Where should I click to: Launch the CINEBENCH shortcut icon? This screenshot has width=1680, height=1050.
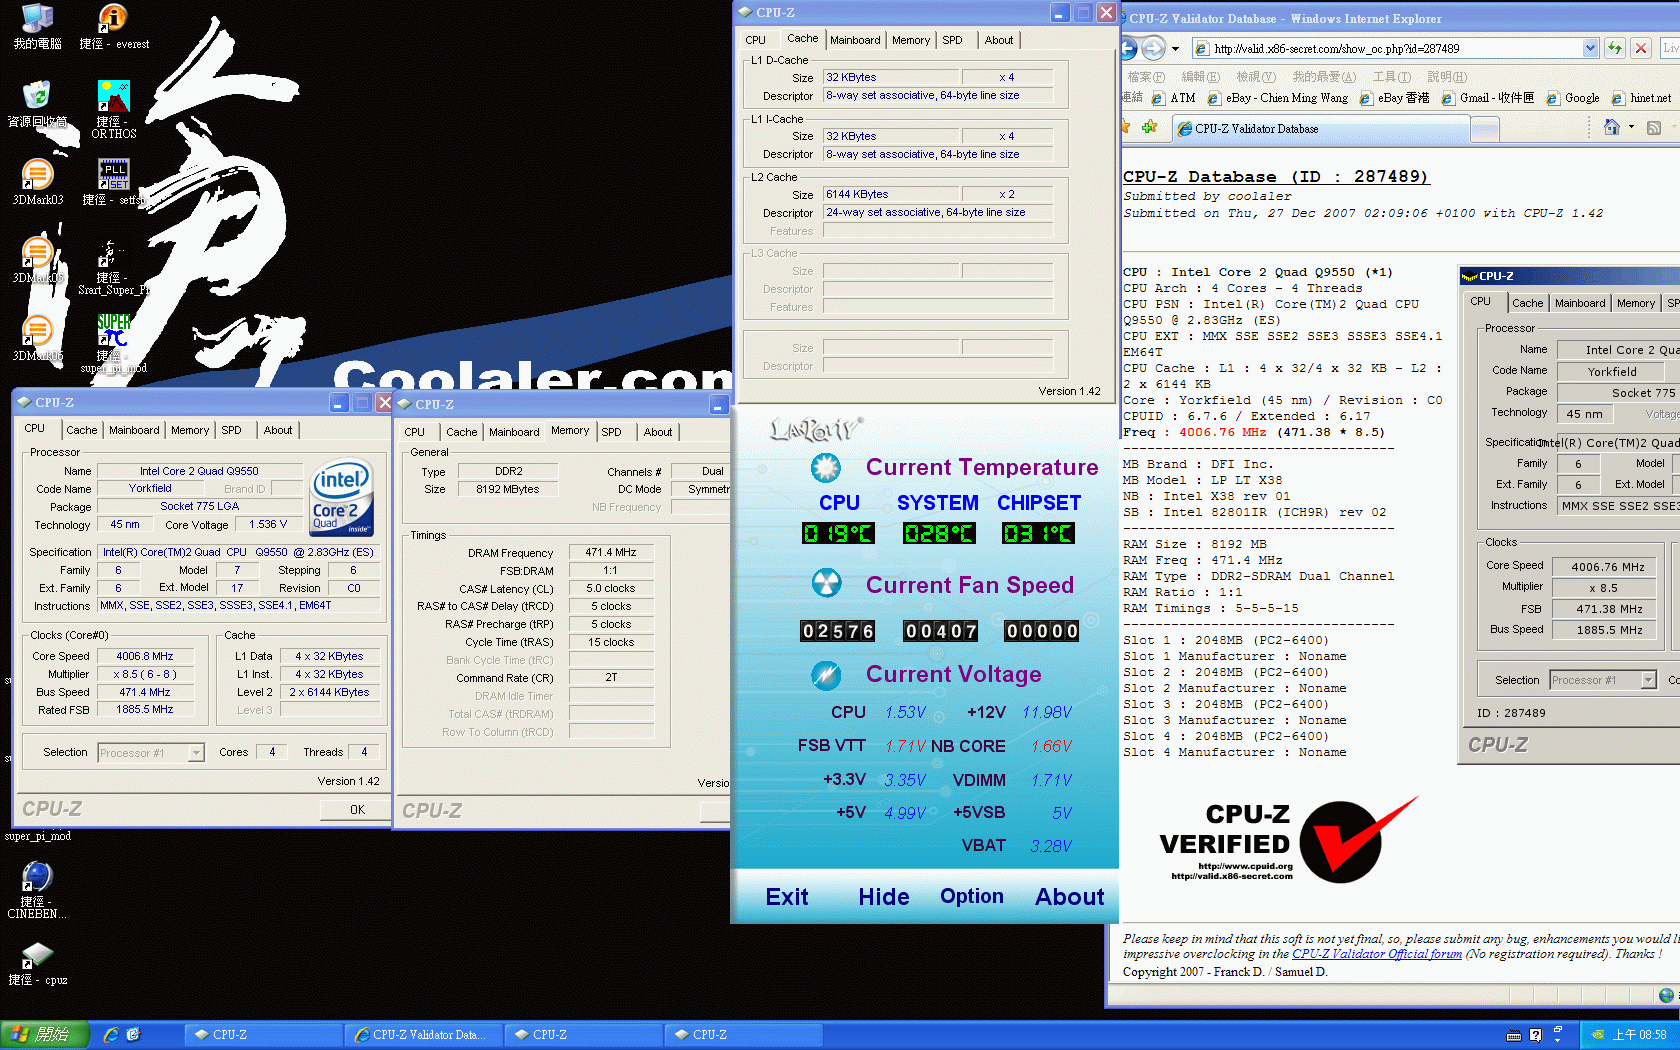tap(37, 876)
